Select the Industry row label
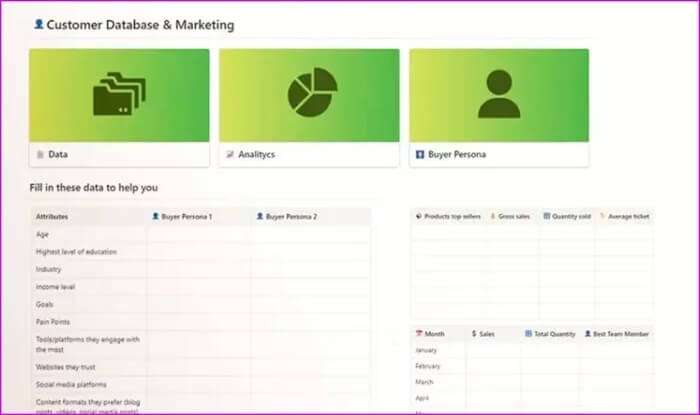Screen dimensions: 700x415 [49, 269]
